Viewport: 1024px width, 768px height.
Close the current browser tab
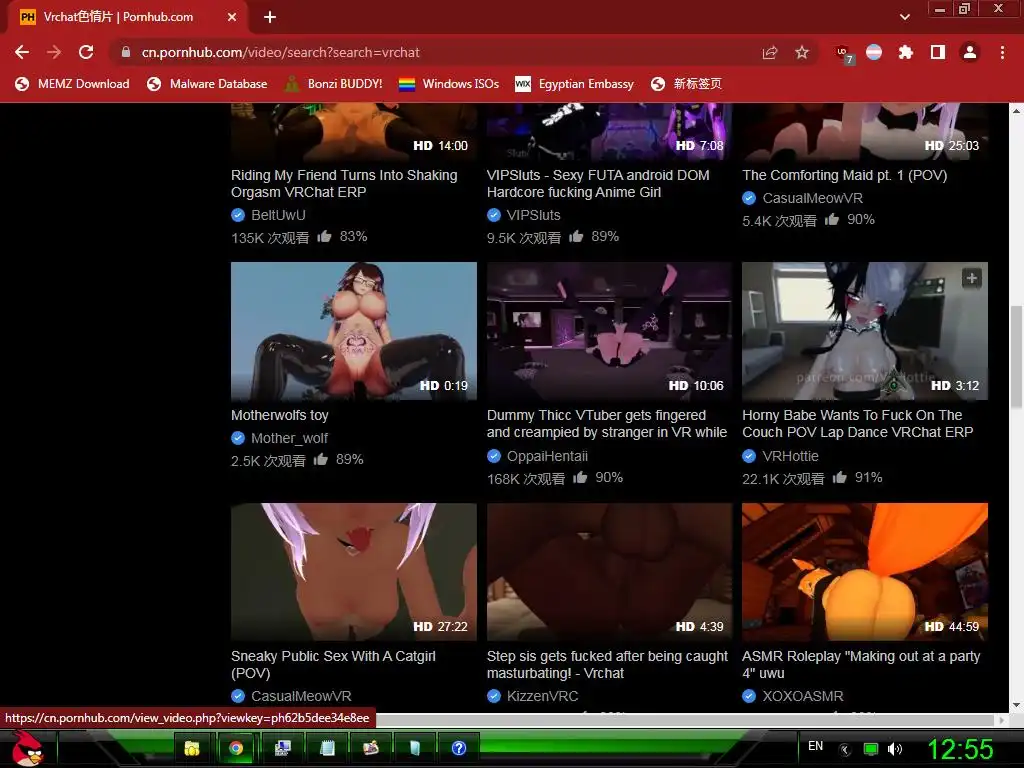click(x=232, y=17)
